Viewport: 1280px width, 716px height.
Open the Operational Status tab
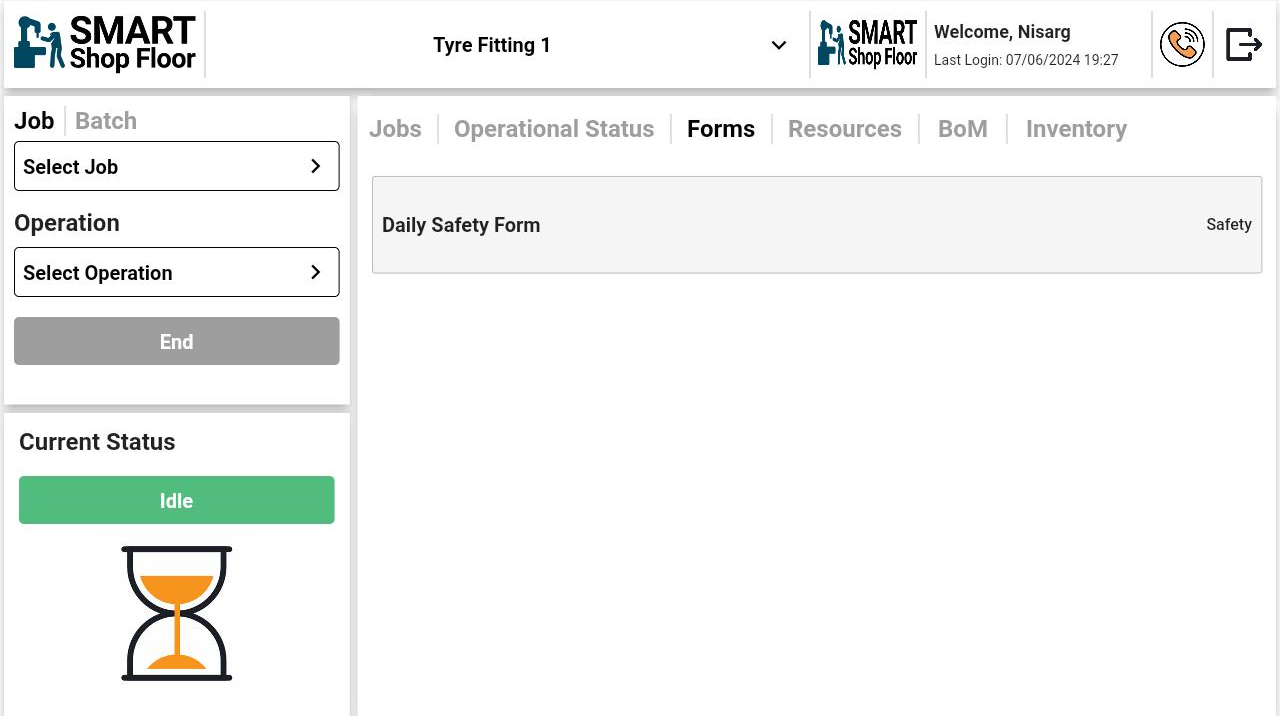click(554, 129)
